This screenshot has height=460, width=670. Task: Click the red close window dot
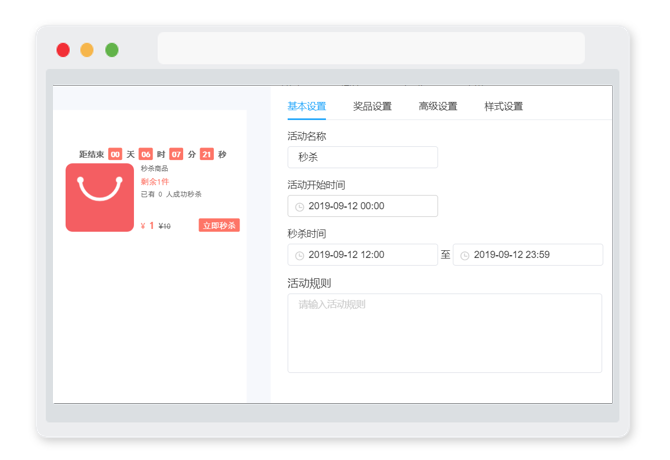pyautogui.click(x=63, y=50)
